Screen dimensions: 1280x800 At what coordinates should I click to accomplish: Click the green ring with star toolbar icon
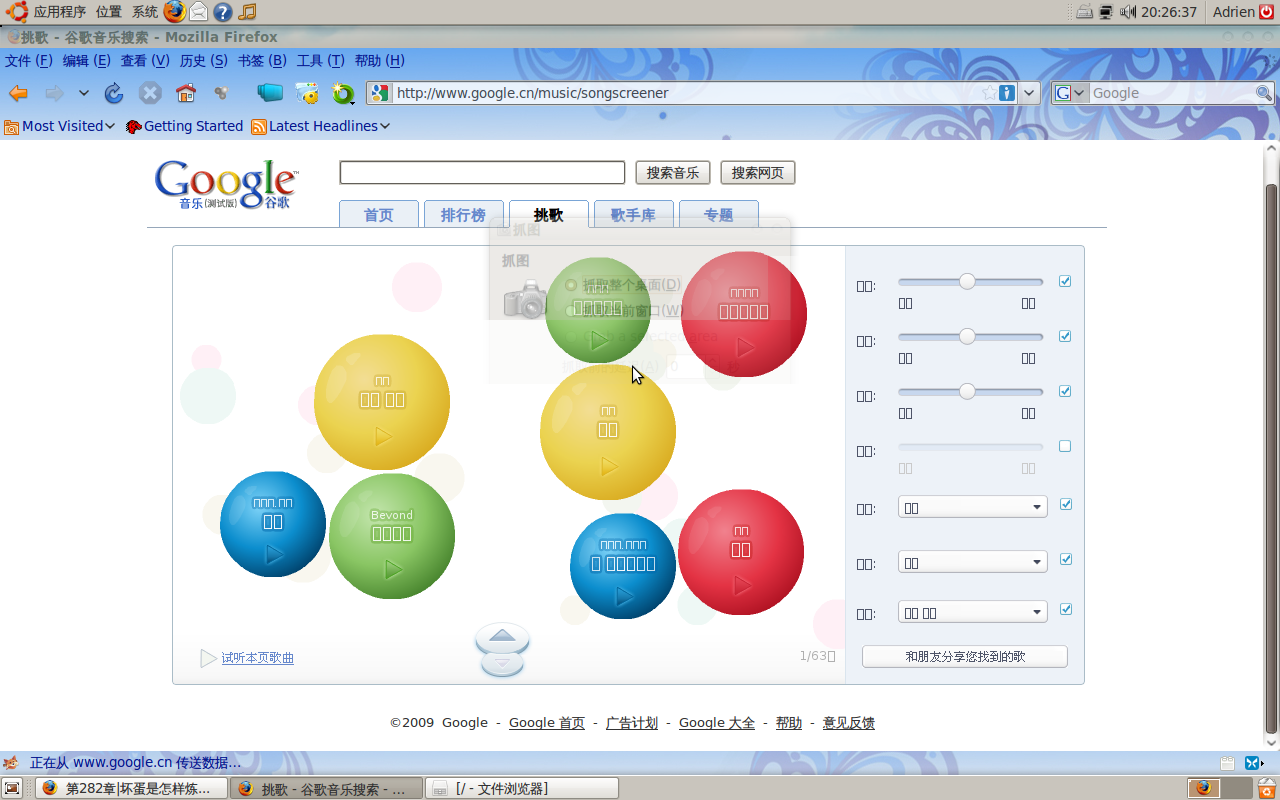point(343,94)
